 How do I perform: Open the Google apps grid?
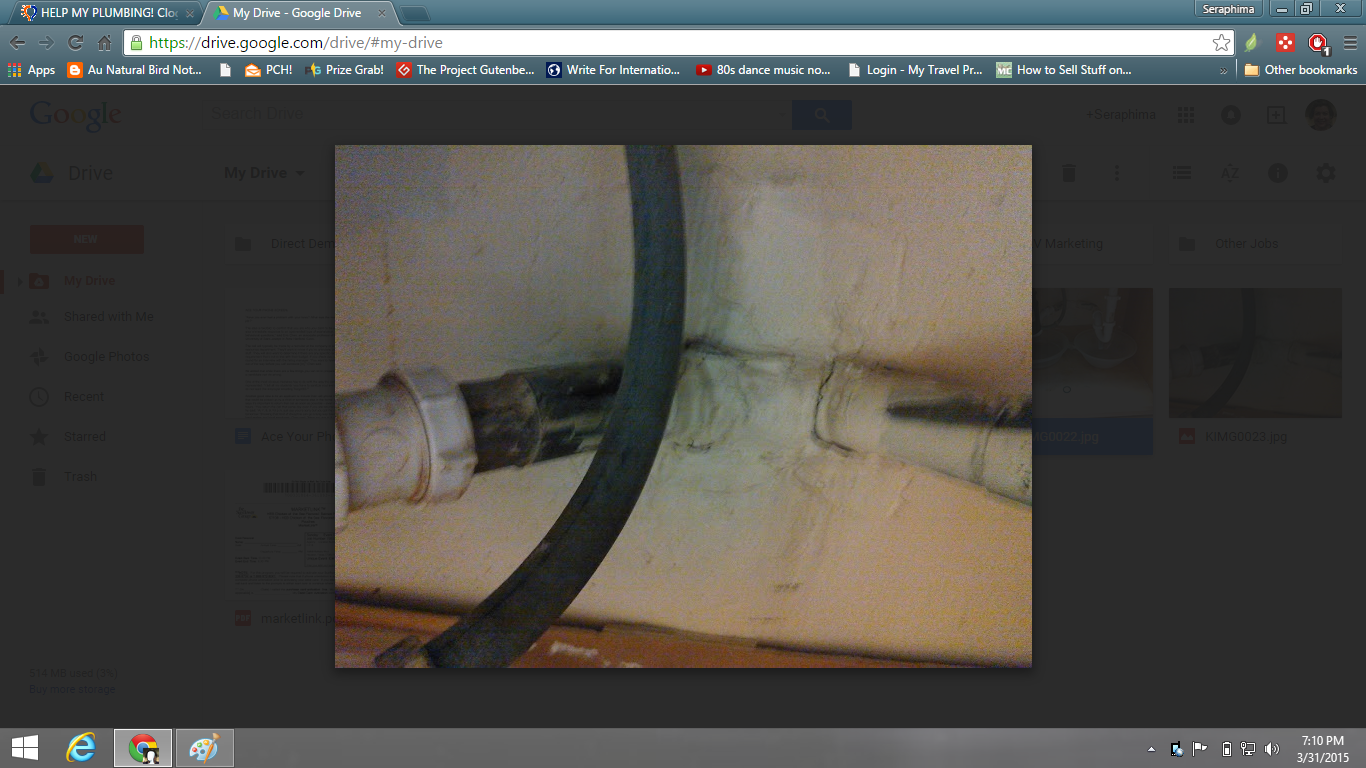[1185, 115]
